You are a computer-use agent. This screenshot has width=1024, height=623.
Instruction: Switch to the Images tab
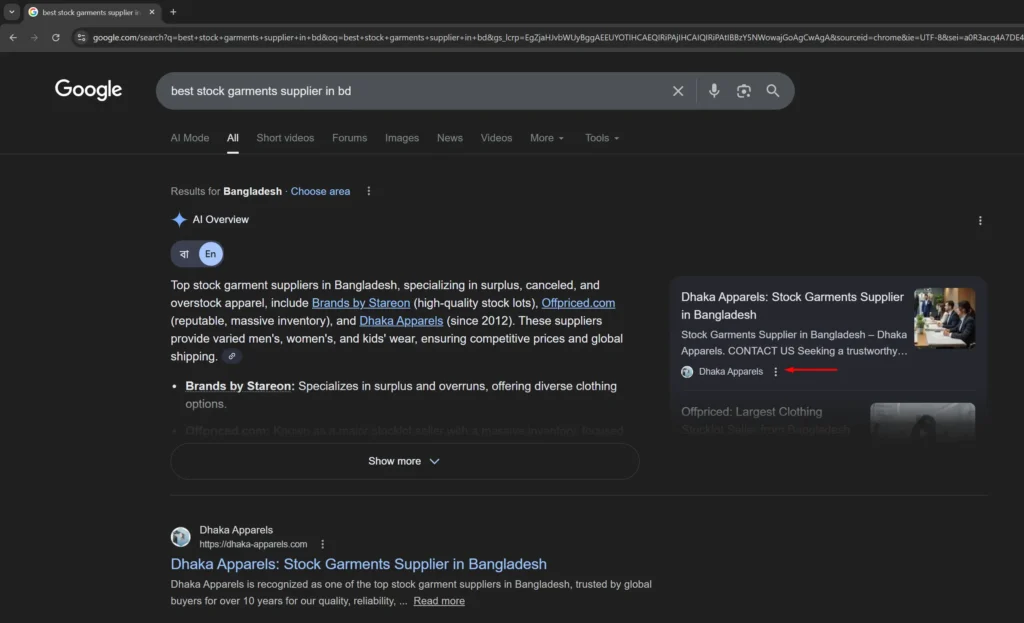click(x=401, y=138)
